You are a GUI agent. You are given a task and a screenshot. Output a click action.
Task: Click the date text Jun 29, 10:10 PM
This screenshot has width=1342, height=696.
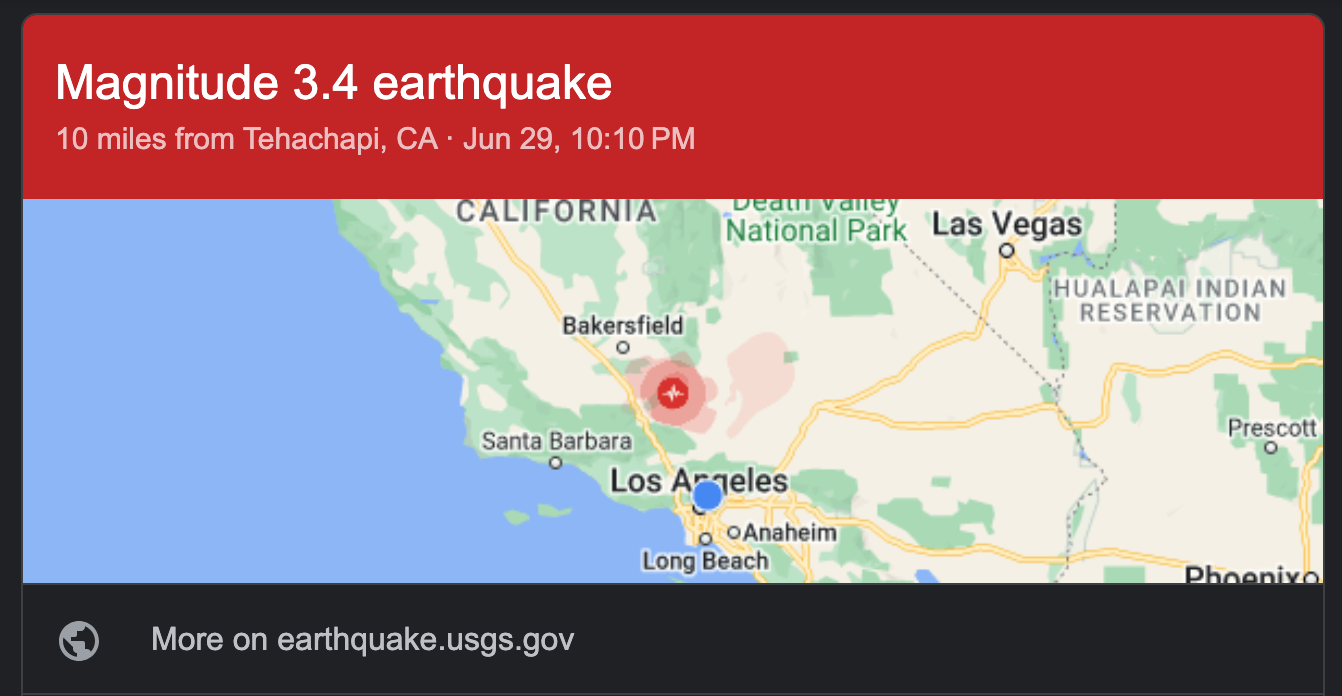[578, 138]
